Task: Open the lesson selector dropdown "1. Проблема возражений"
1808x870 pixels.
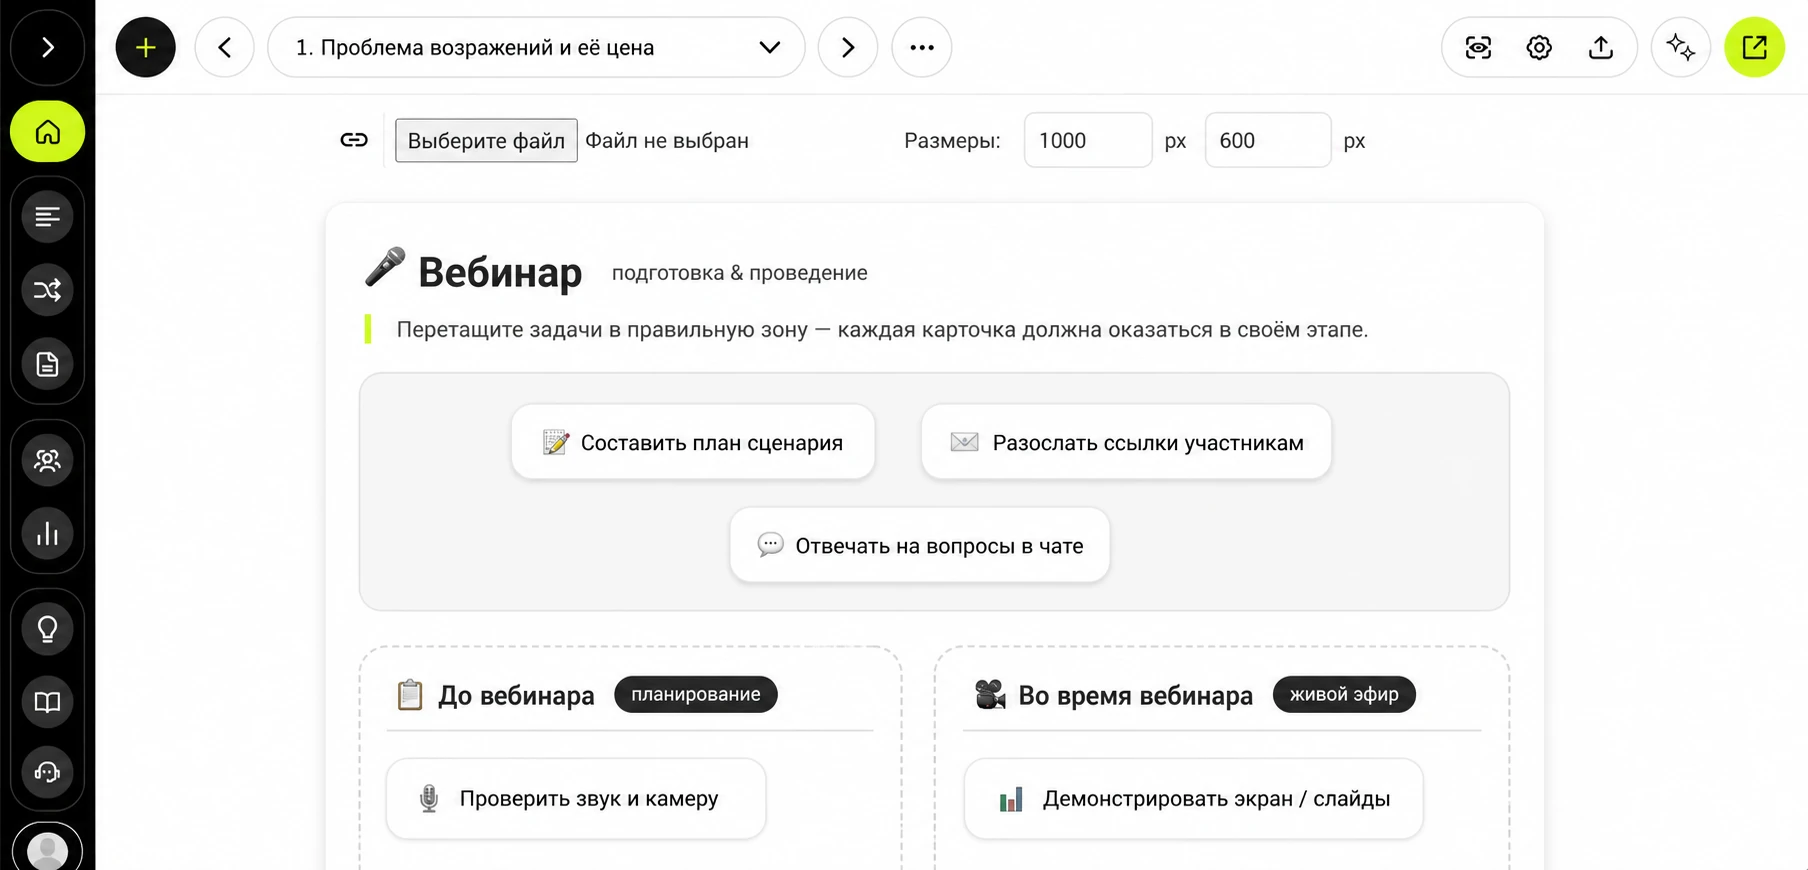Action: 536,47
